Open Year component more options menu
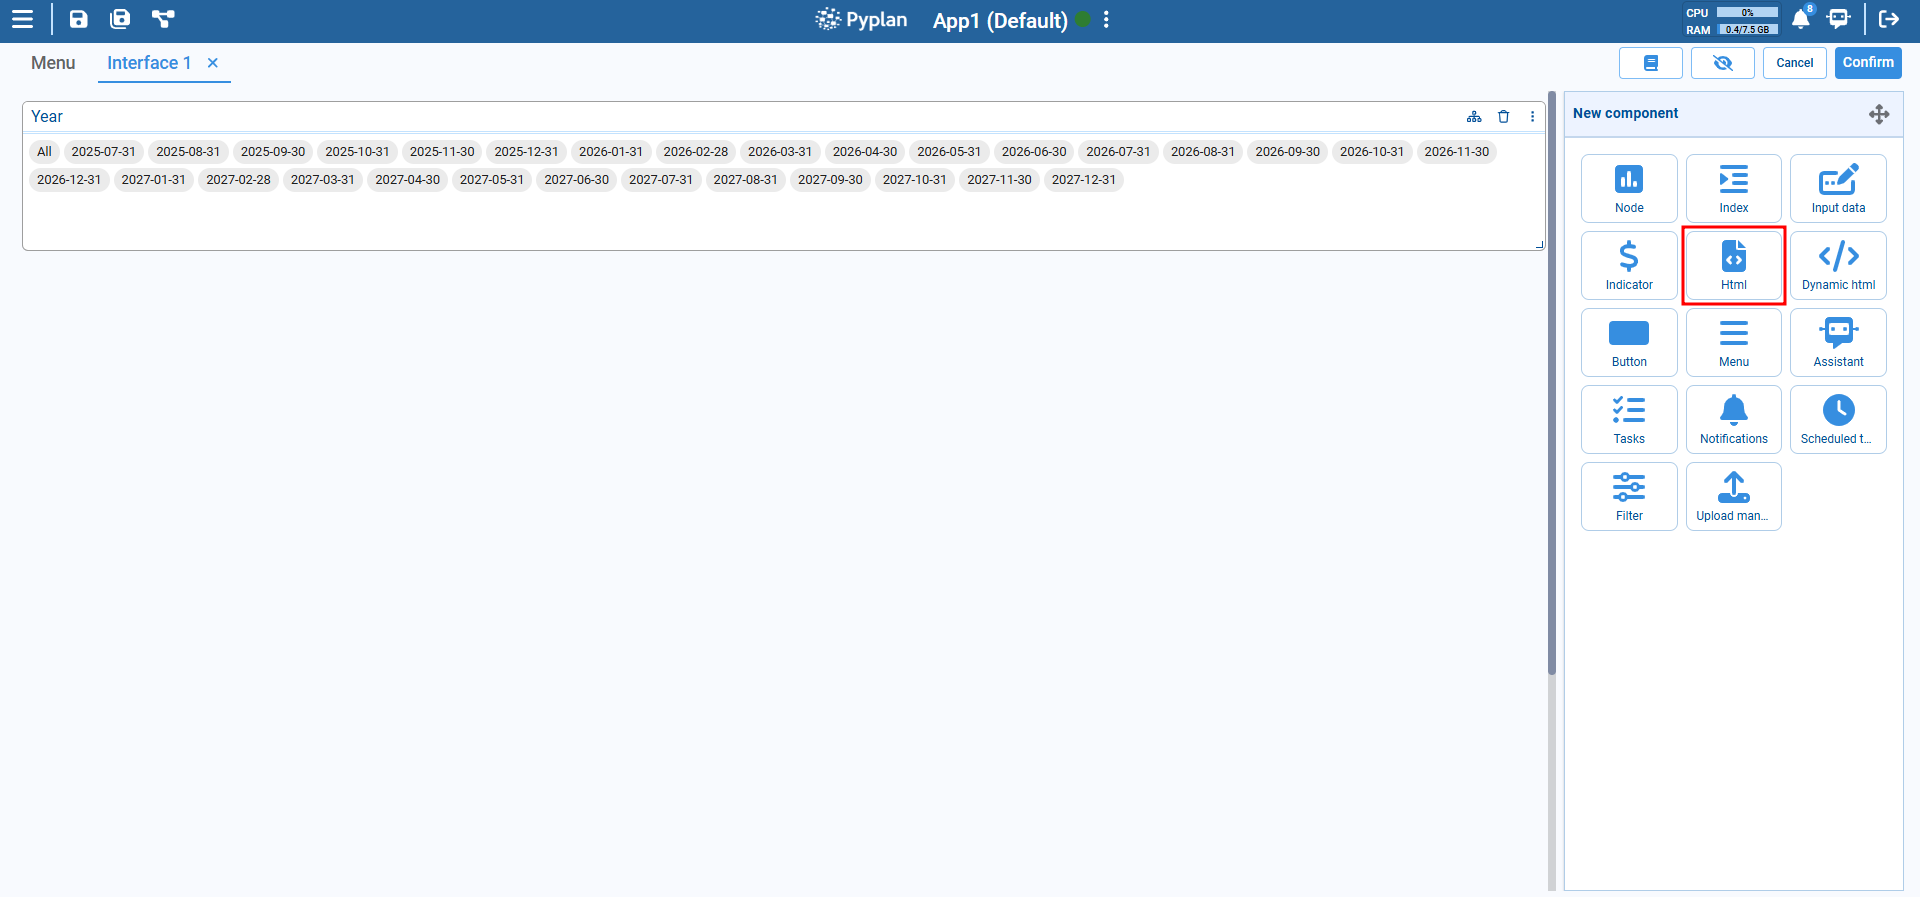This screenshot has width=1920, height=897. point(1532,117)
